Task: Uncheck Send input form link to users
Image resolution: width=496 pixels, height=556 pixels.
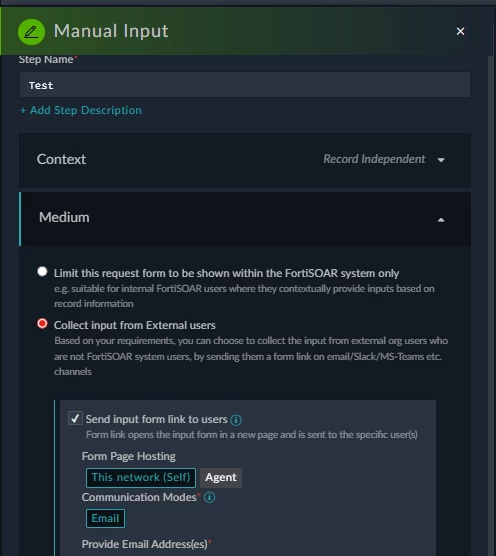Action: (75, 418)
